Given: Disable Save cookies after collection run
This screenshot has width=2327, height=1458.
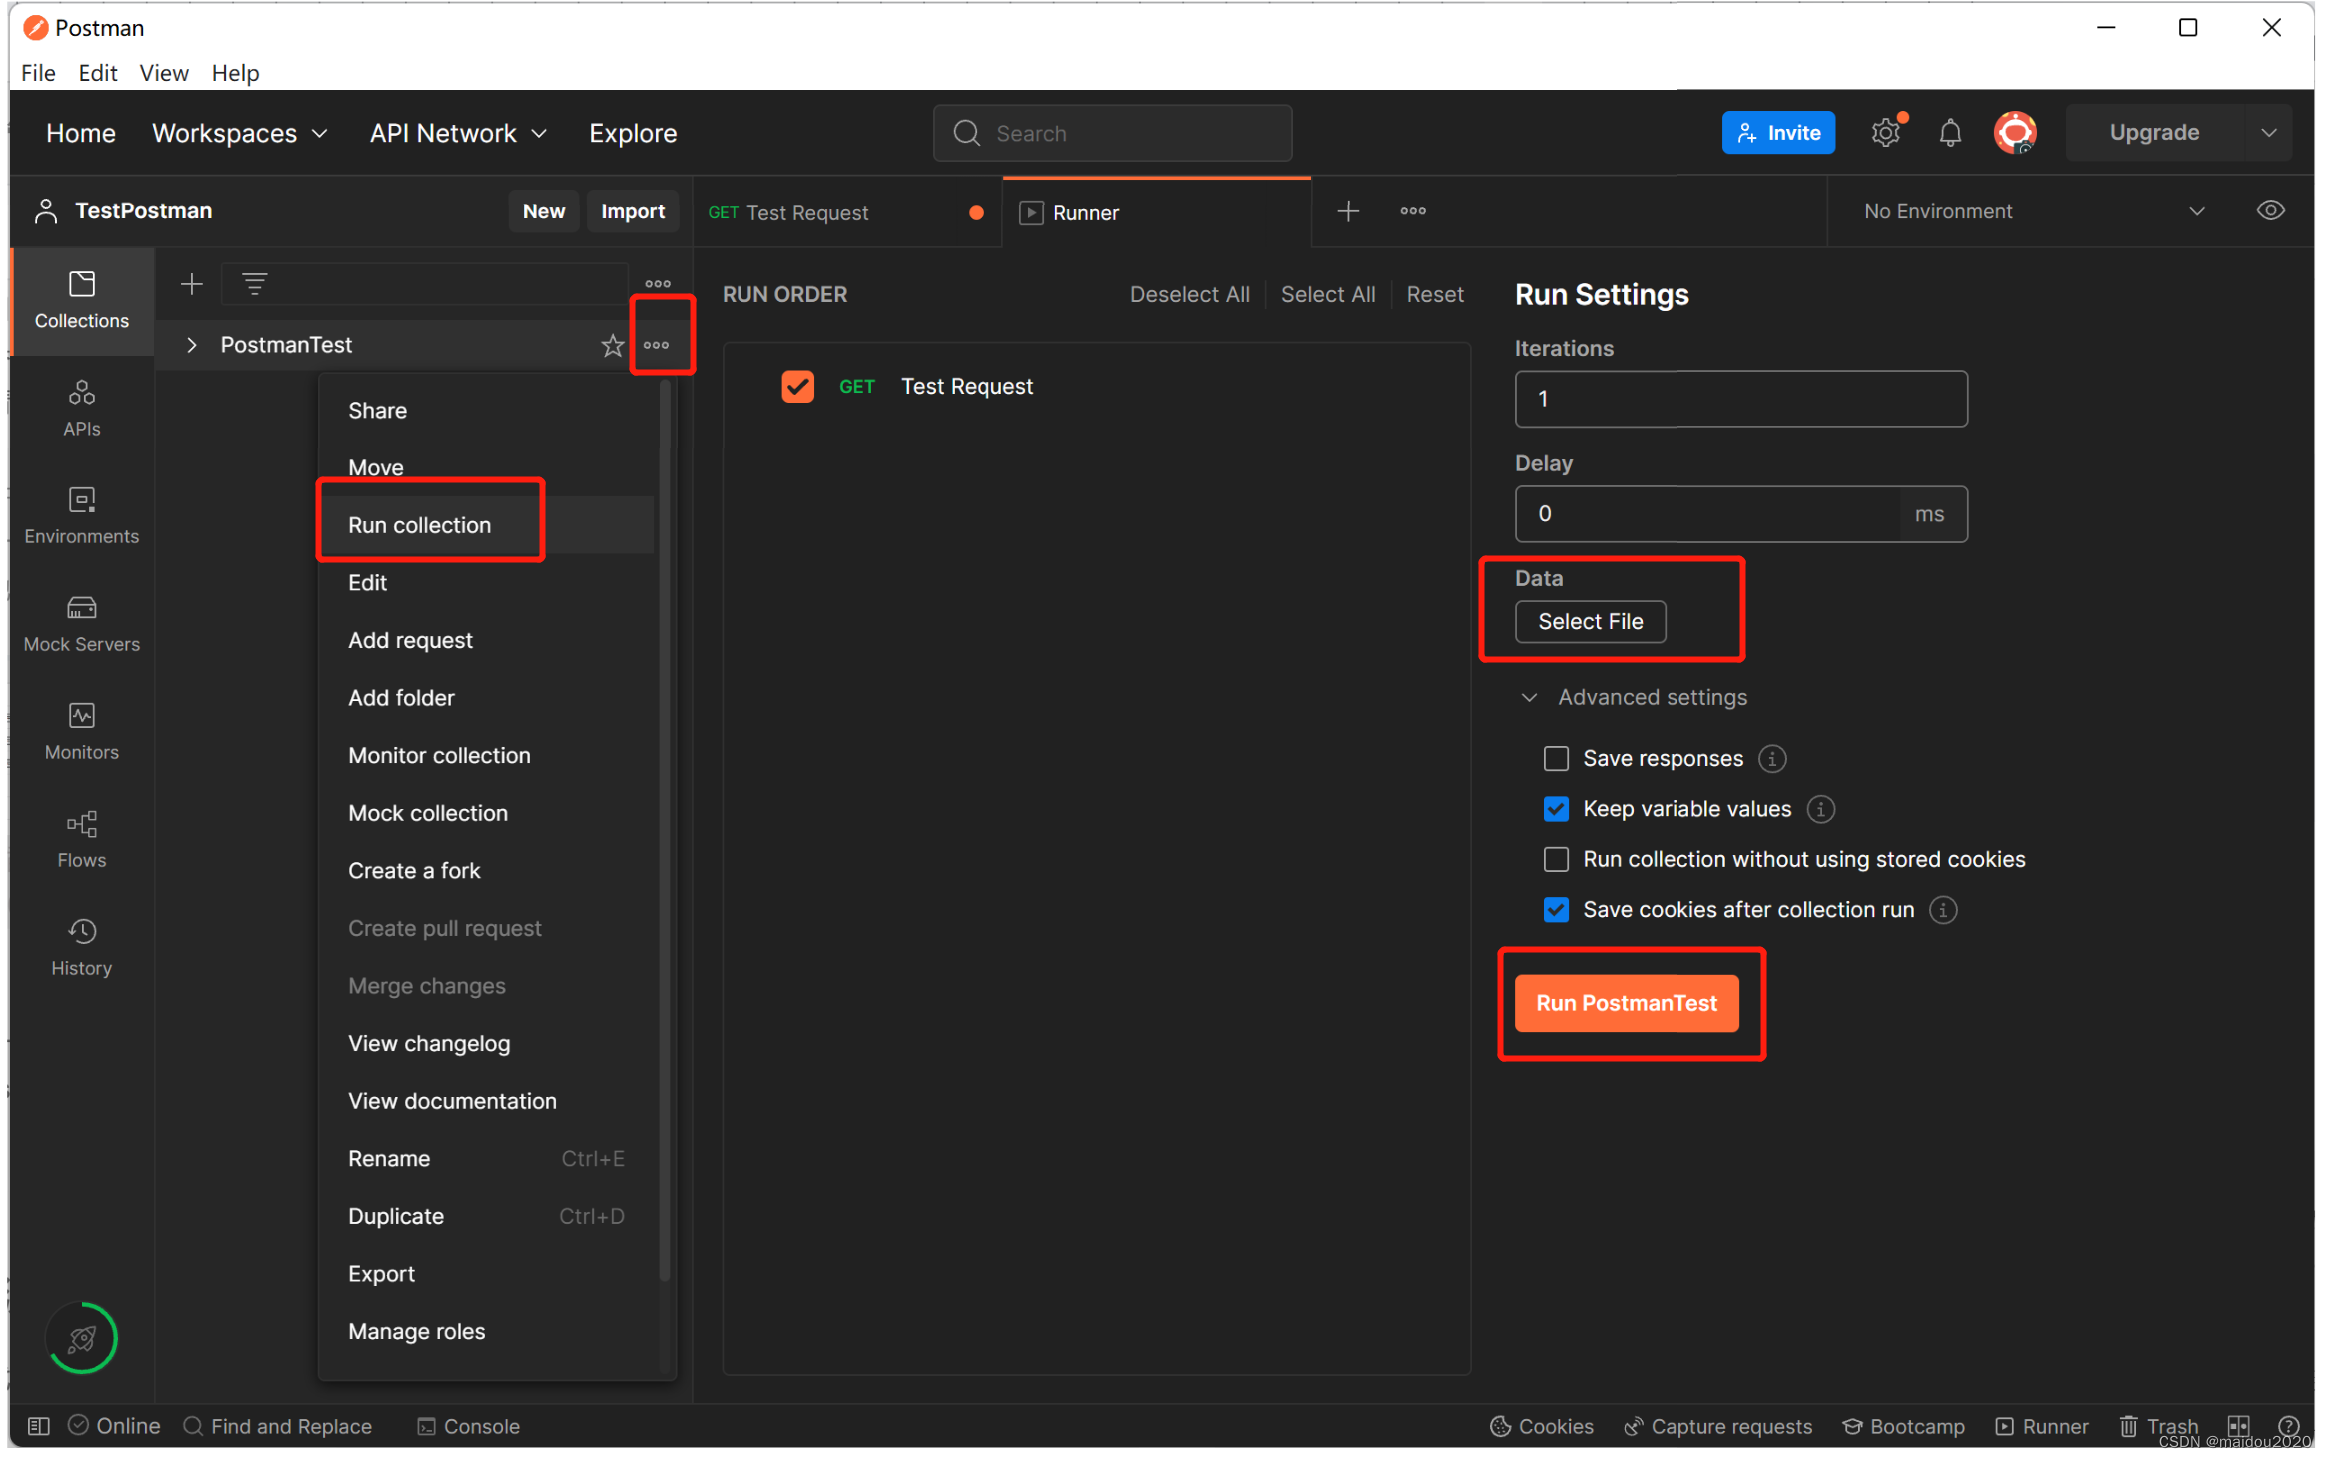Looking at the screenshot, I should click(x=1556, y=910).
